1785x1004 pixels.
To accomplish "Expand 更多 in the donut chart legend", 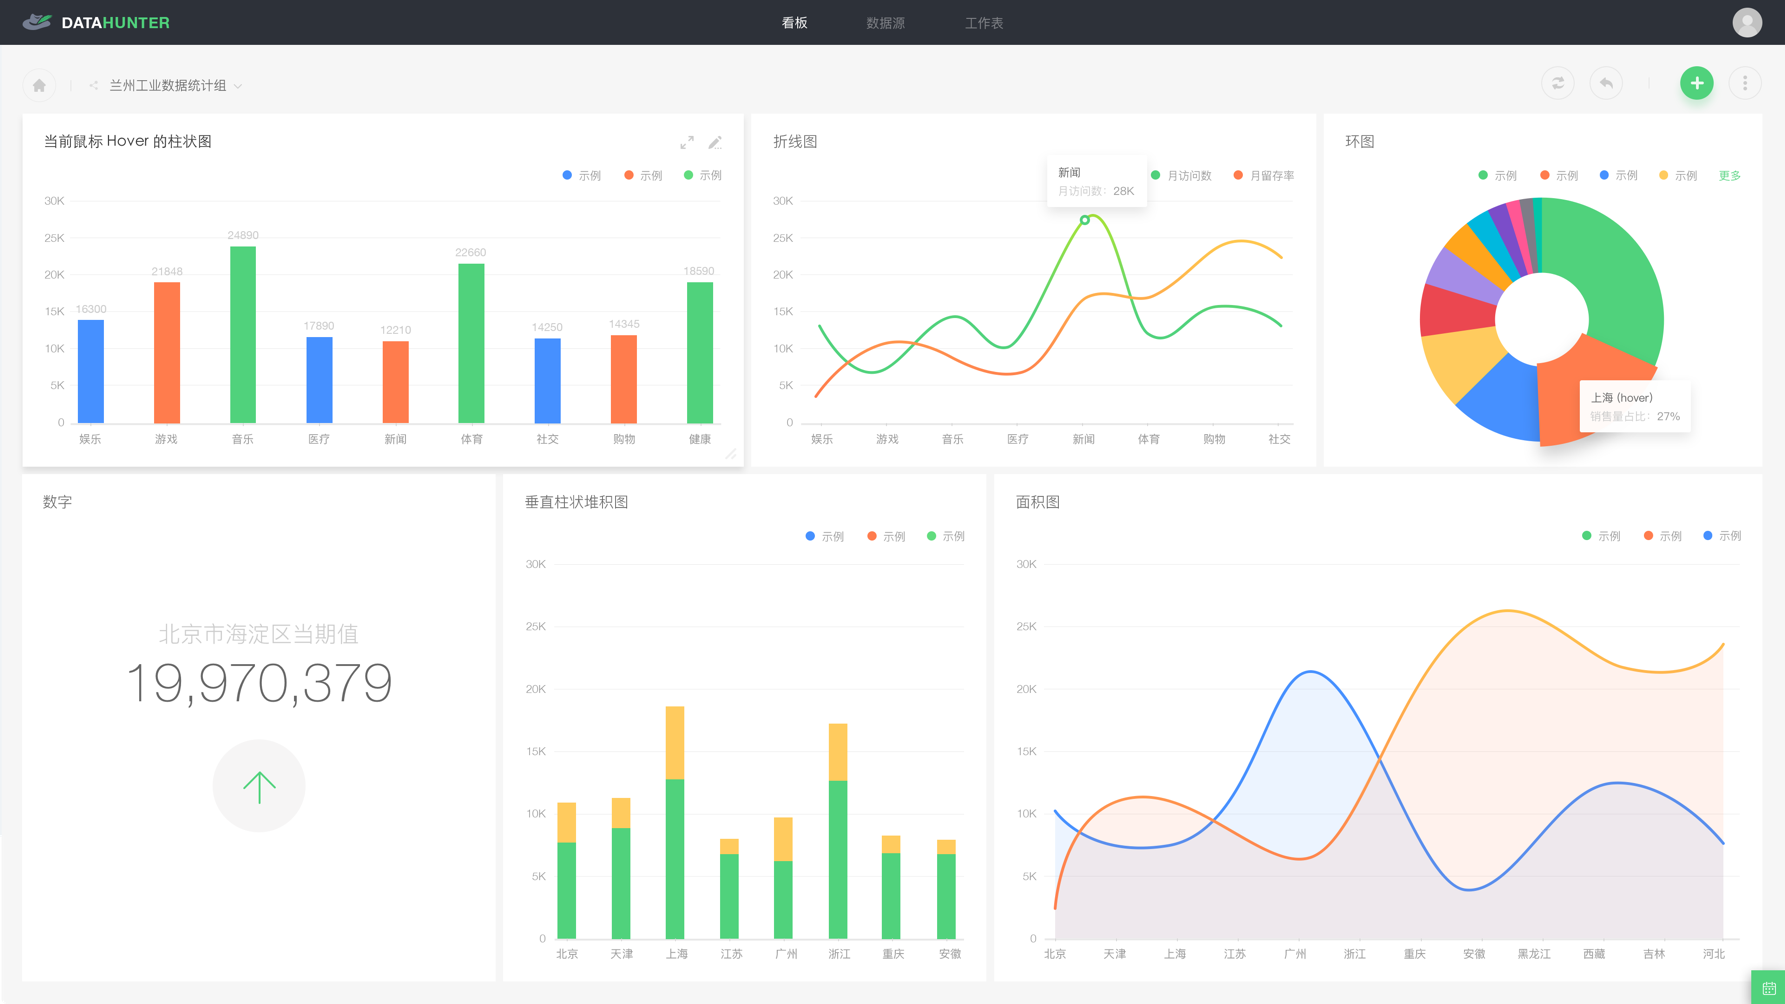I will (x=1729, y=175).
